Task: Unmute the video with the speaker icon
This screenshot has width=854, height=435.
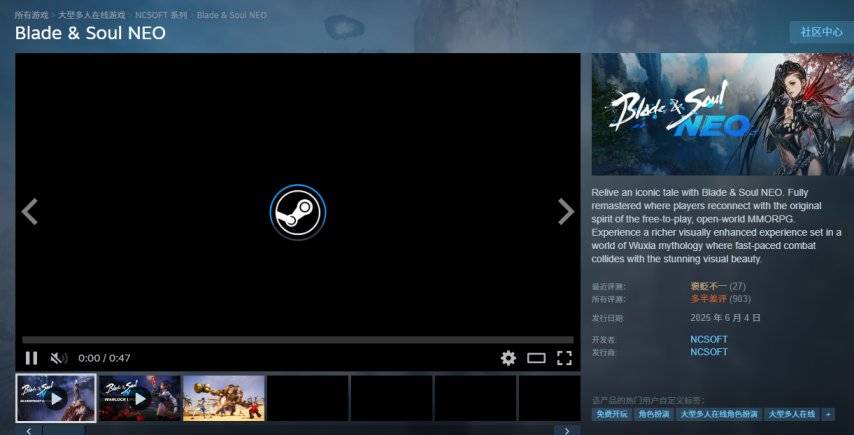Action: [58, 358]
